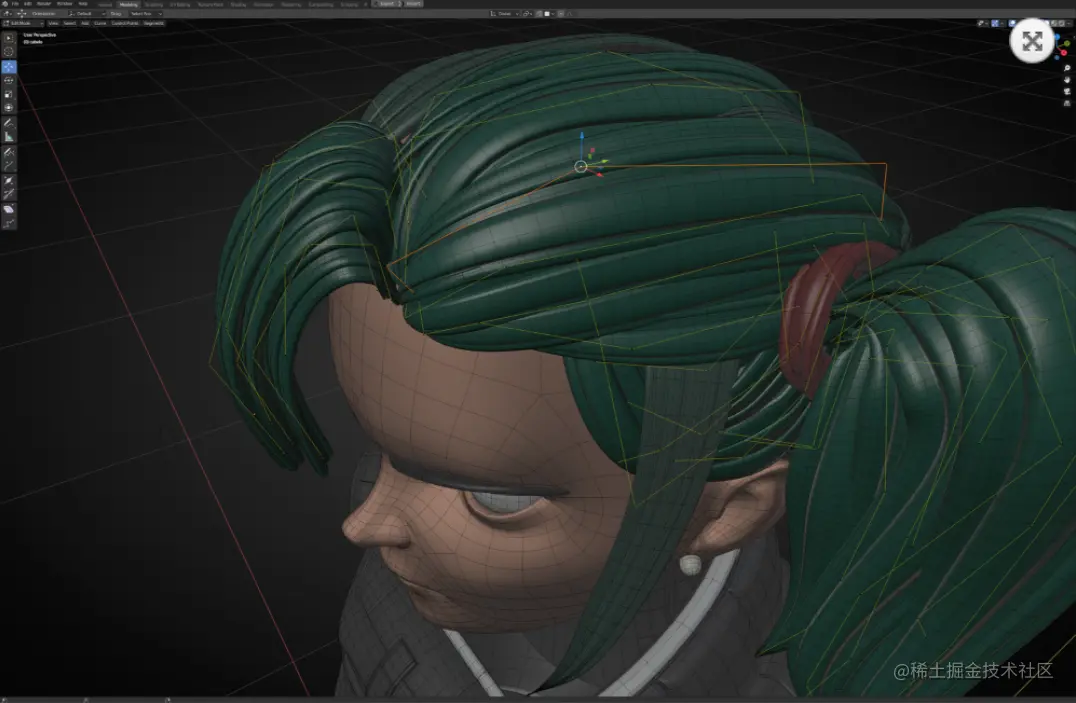Switch to the Sculpting workspace tab
This screenshot has height=703, width=1076.
(x=154, y=4)
